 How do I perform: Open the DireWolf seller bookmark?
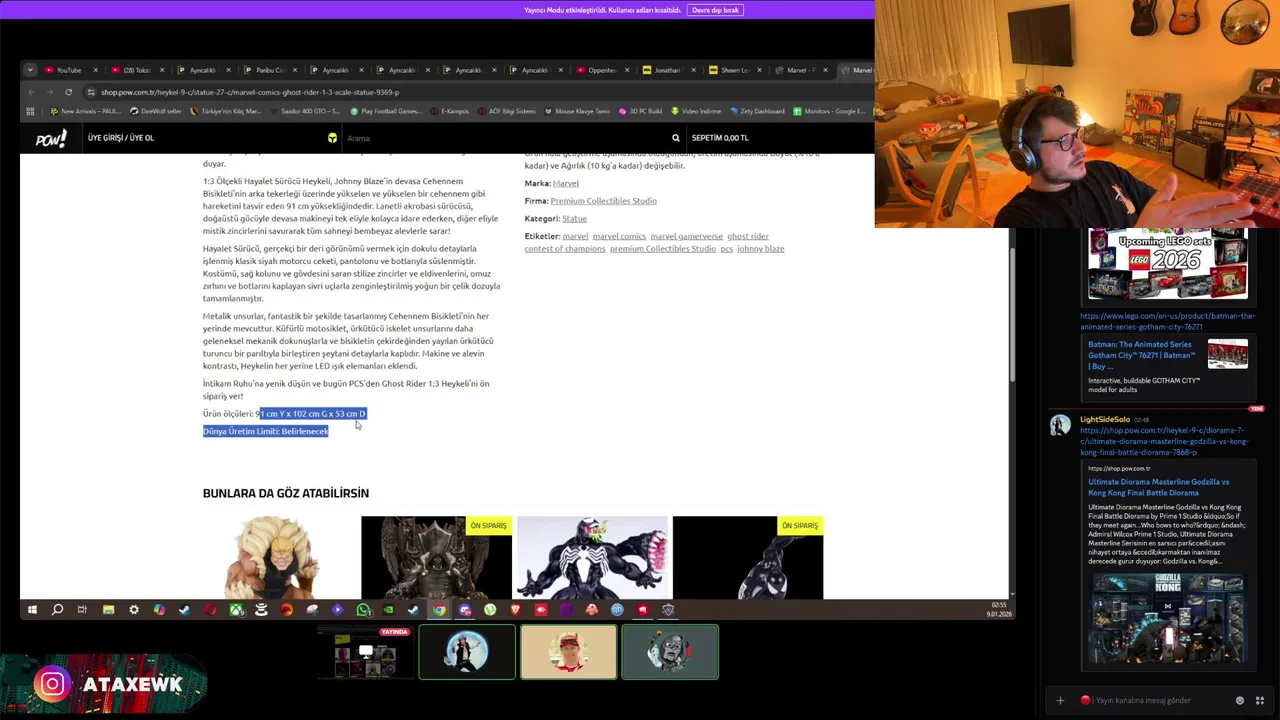(155, 111)
